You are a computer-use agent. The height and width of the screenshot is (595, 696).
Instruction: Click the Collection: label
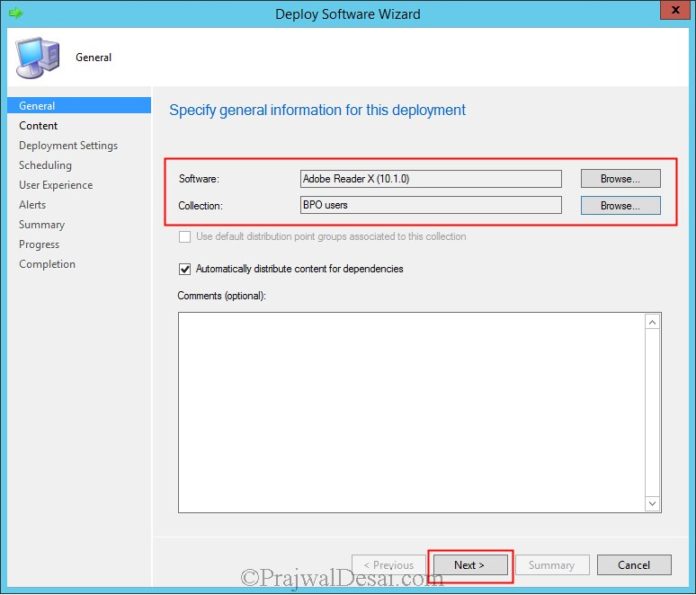pos(200,206)
